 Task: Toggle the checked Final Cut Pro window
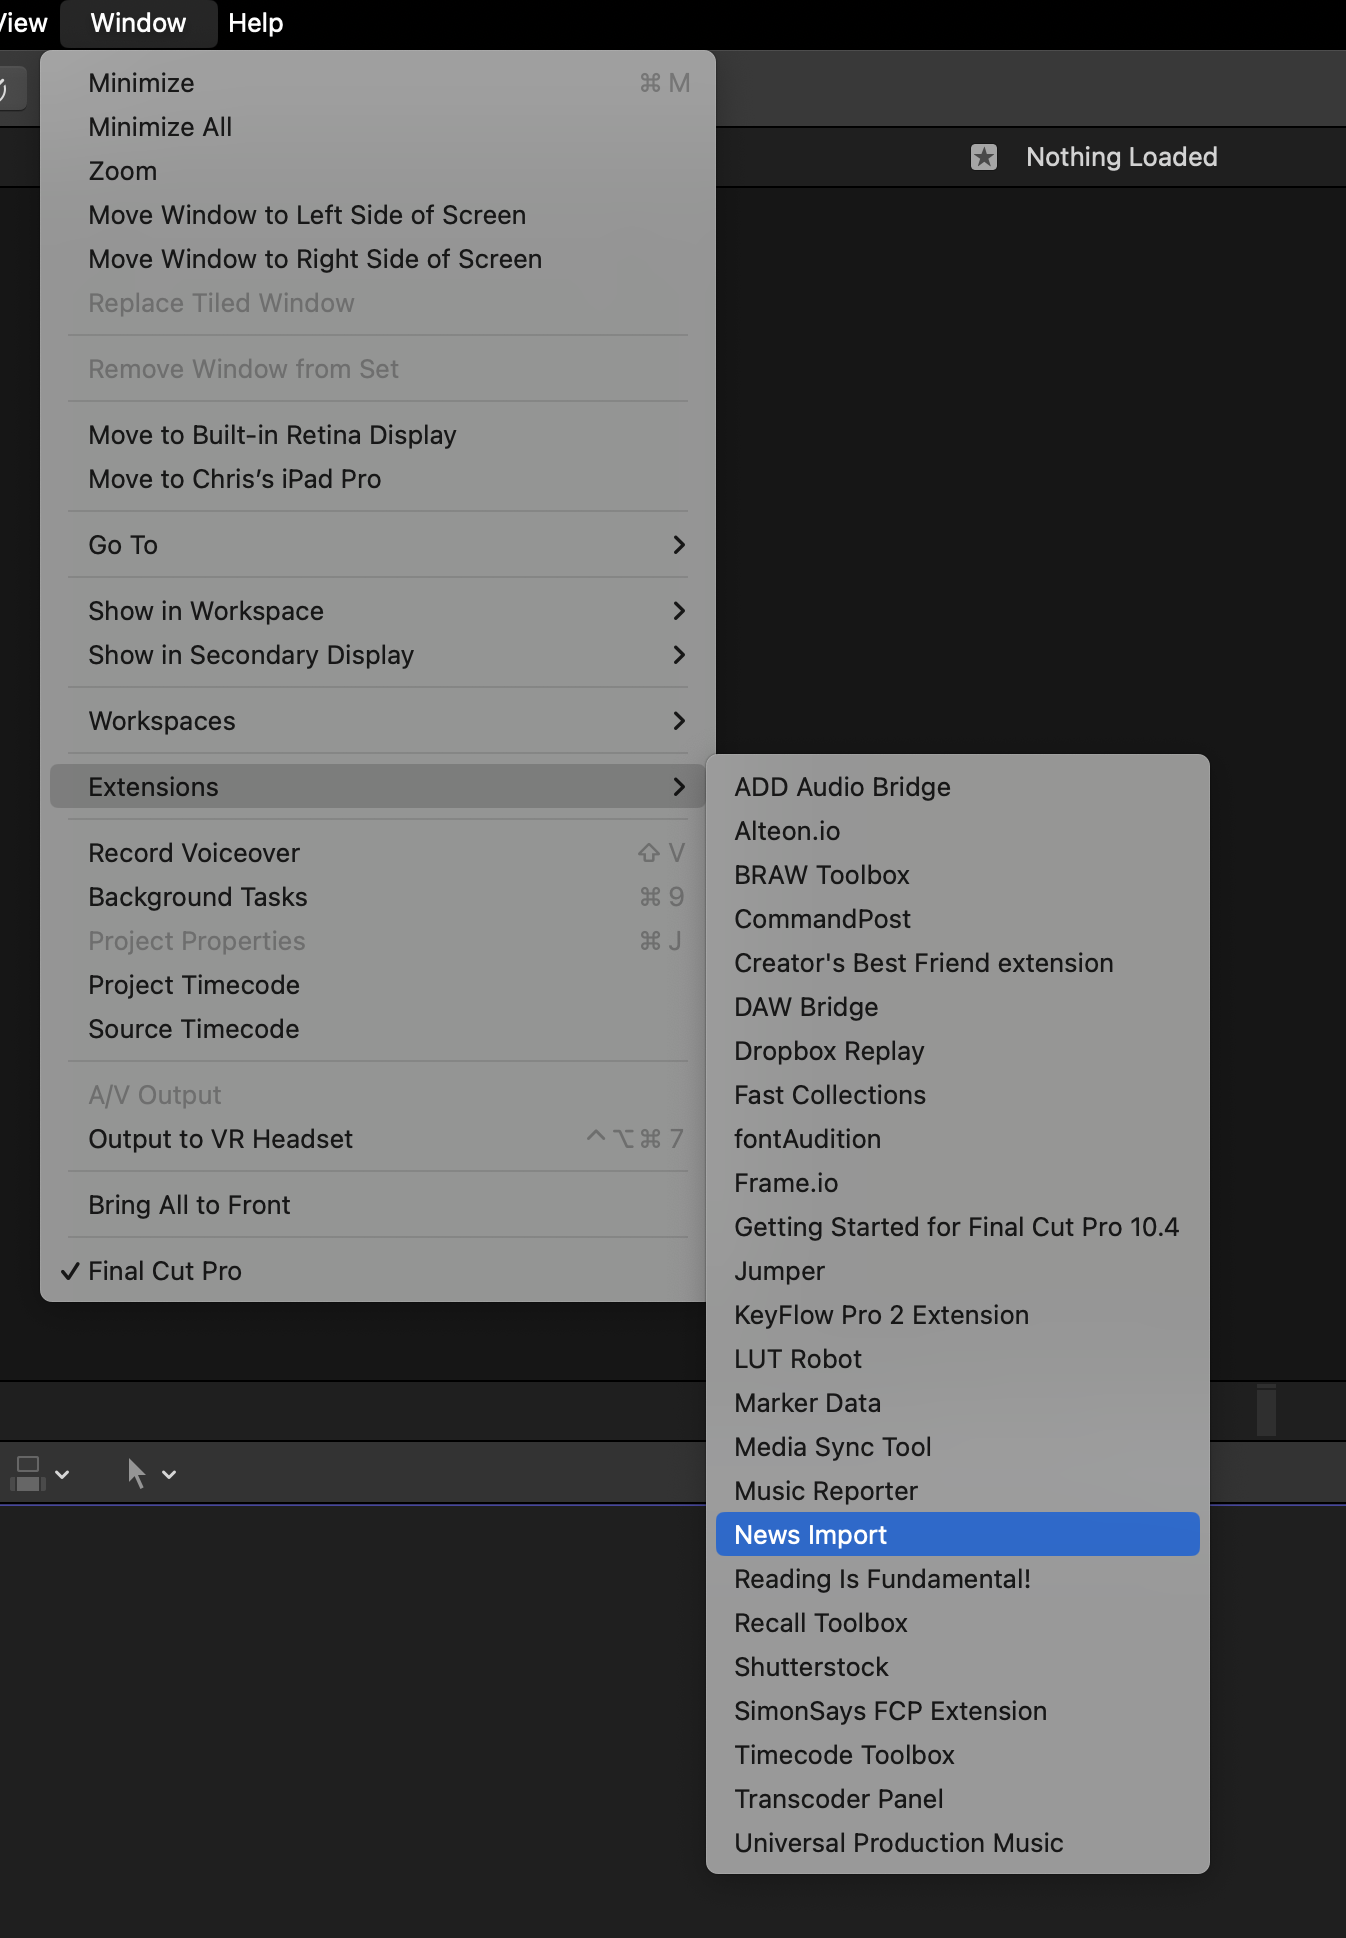click(165, 1271)
